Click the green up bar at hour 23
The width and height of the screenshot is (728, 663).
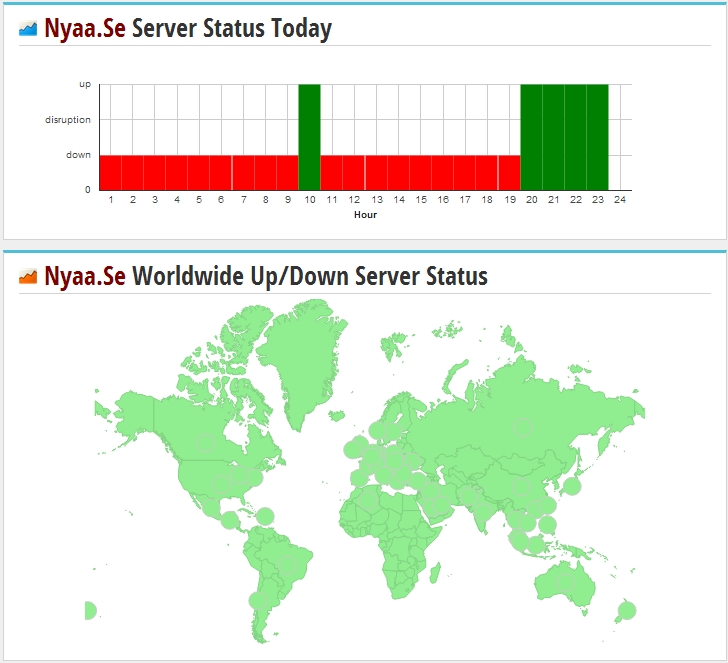click(x=598, y=137)
